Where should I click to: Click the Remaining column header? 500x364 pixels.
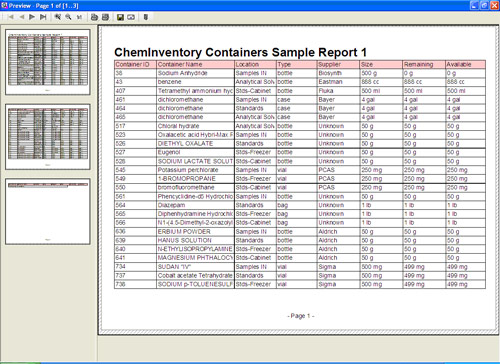click(x=424, y=64)
